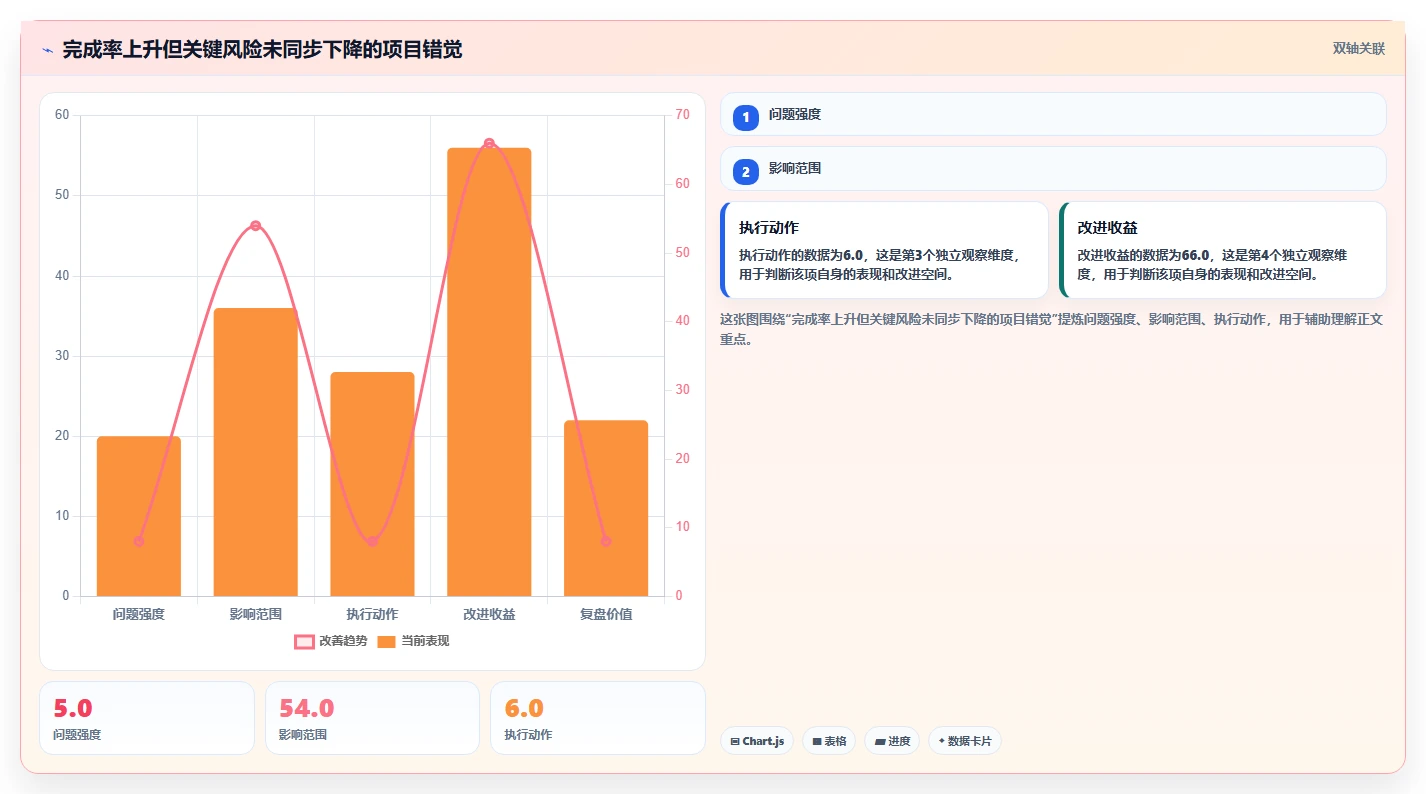Click the 5.0 问题强度 stat card
This screenshot has height=794, width=1426.
147,718
